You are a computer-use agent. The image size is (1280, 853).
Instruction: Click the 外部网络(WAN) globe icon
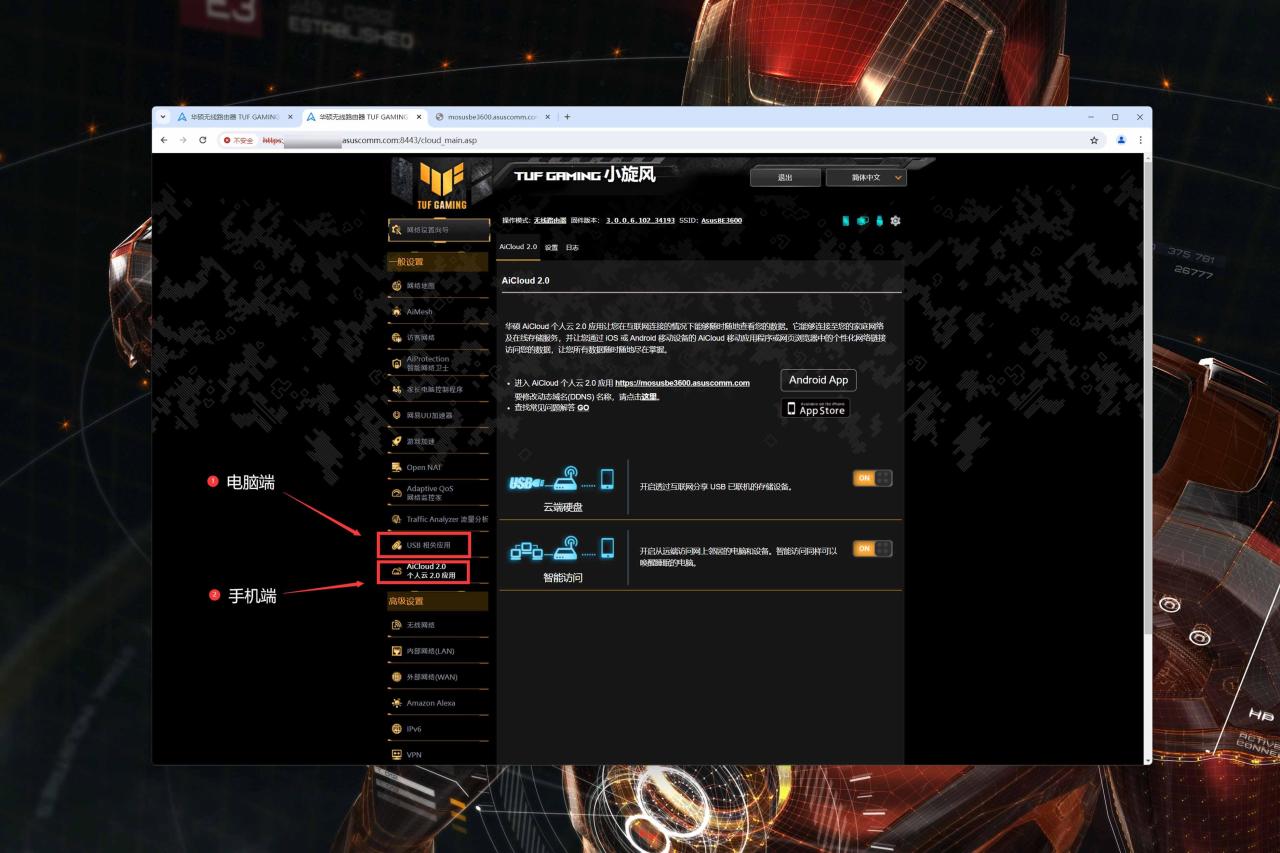(397, 677)
